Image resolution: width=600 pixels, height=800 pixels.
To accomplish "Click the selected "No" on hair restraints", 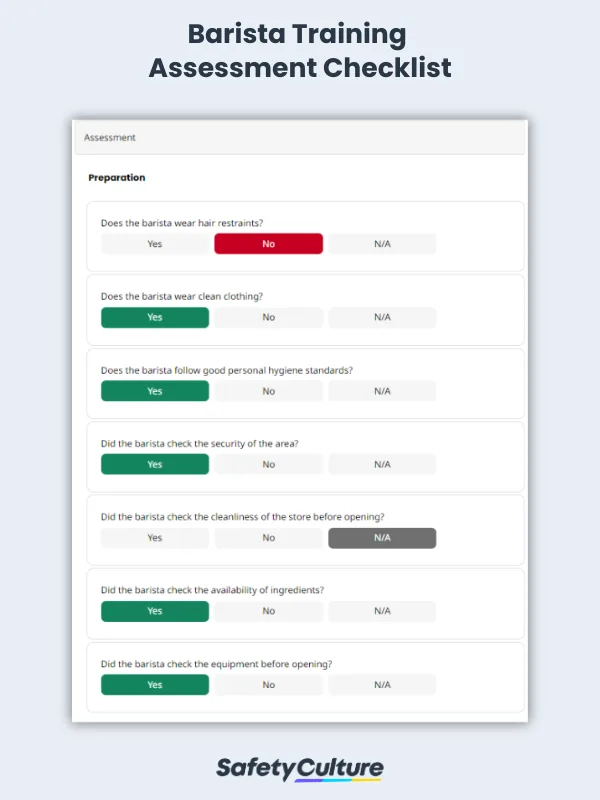I will 268,243.
